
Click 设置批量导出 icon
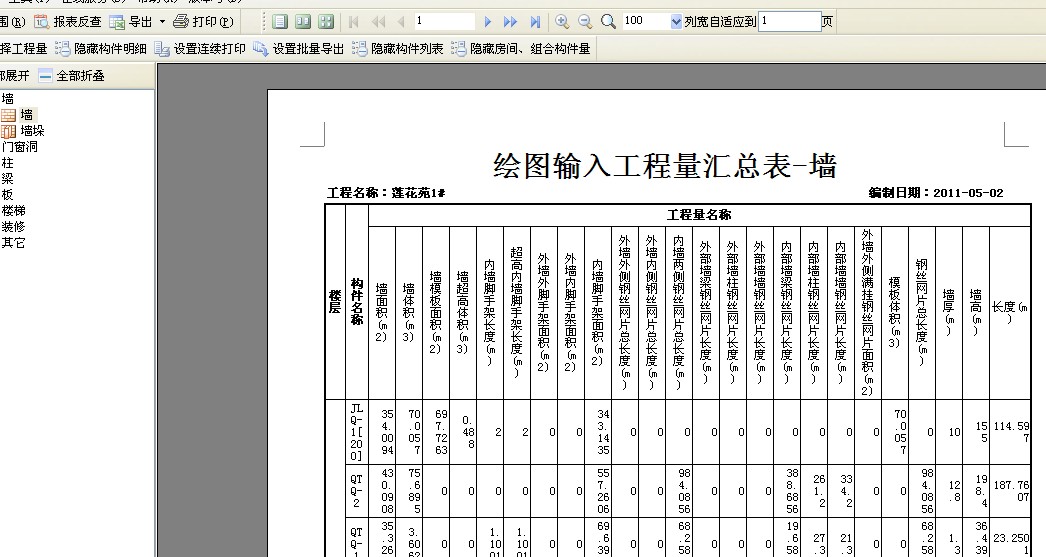(x=261, y=49)
